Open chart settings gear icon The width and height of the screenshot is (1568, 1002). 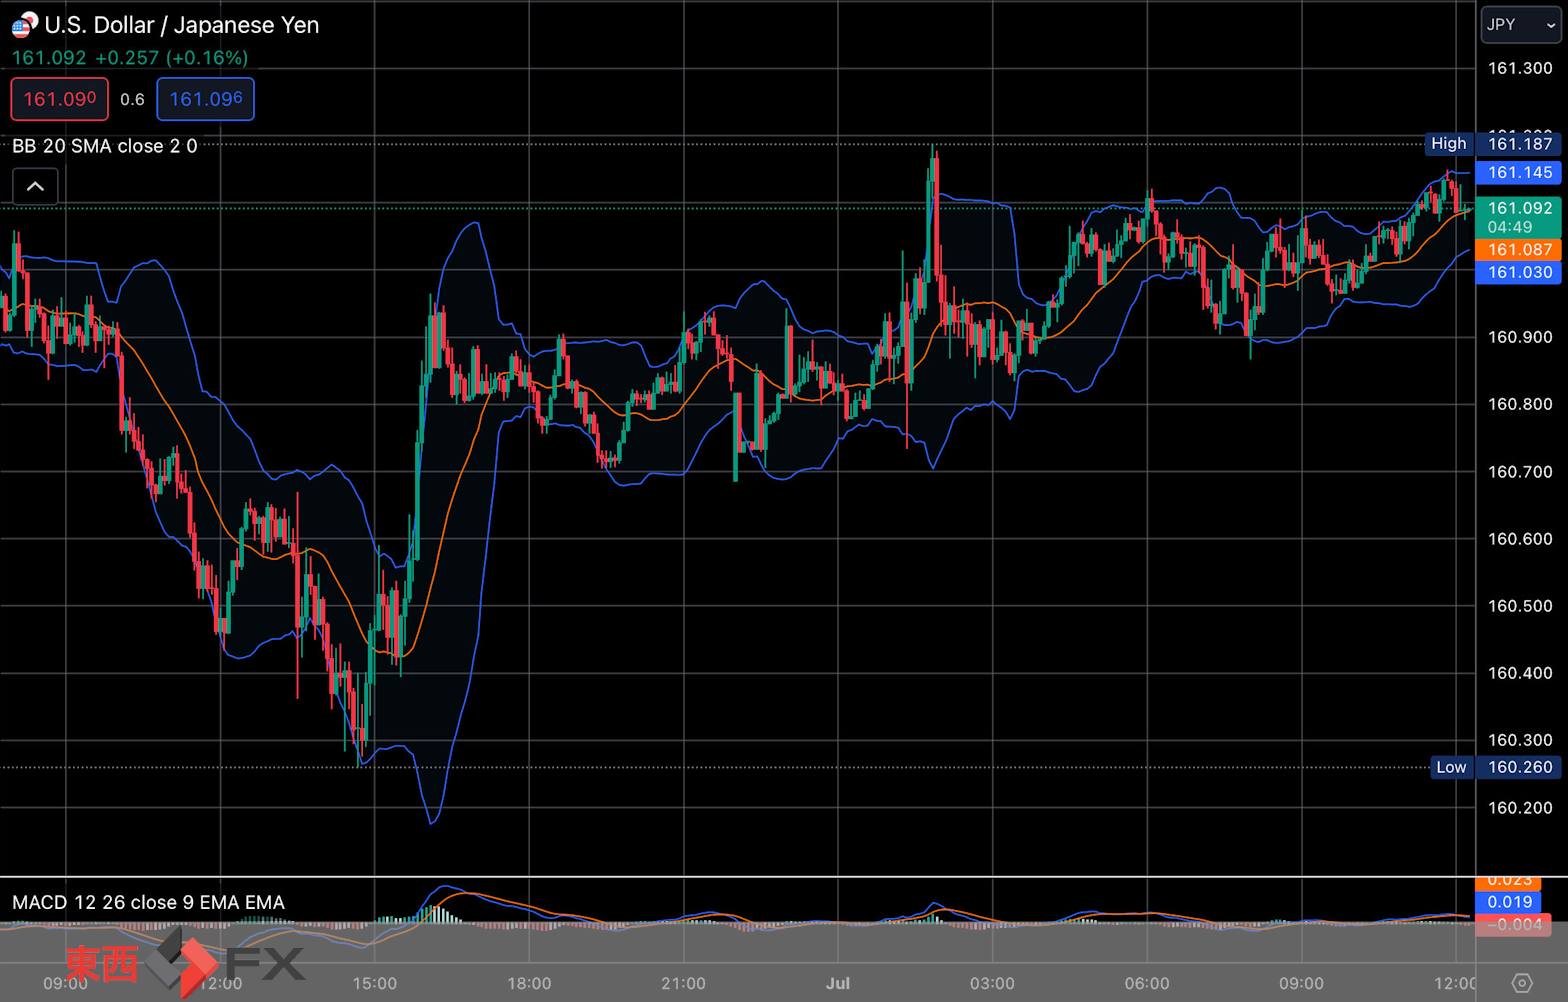[1521, 983]
